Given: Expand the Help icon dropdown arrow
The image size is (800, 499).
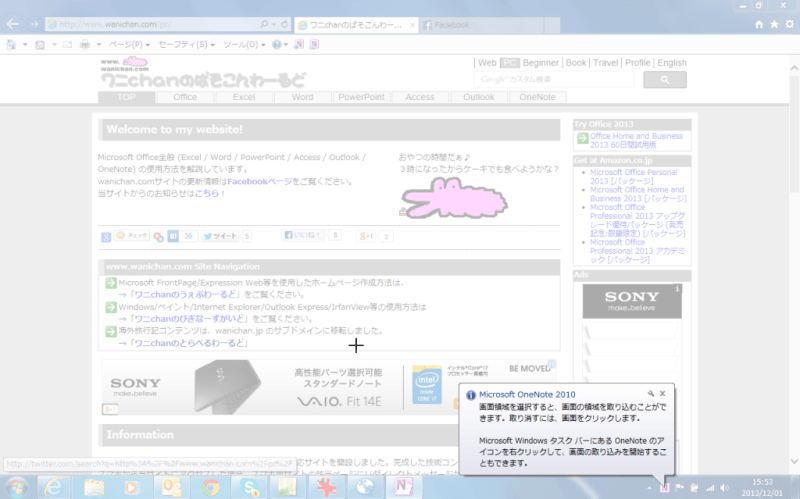Looking at the screenshot, I should [x=285, y=45].
